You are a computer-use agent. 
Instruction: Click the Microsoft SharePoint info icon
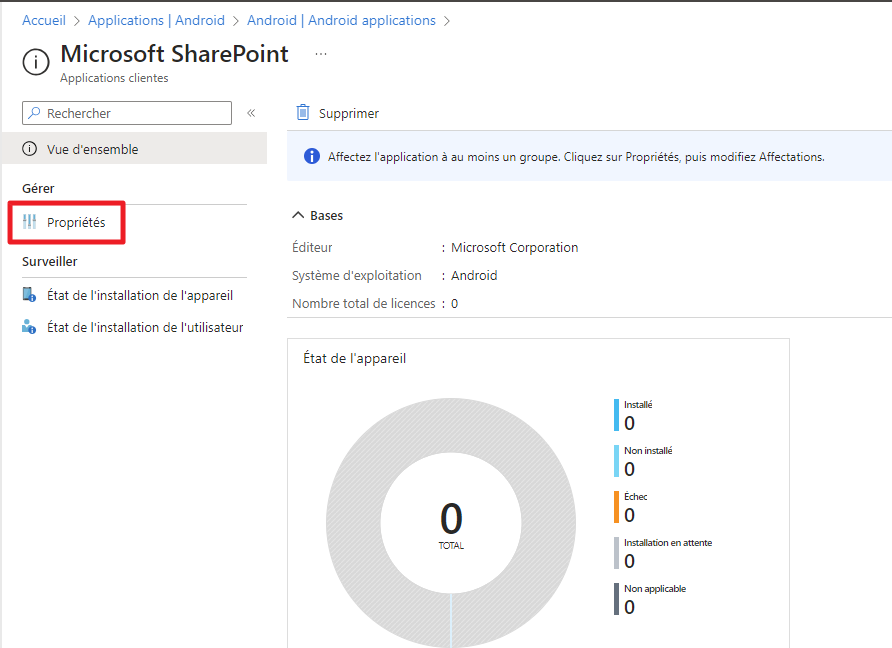[36, 61]
